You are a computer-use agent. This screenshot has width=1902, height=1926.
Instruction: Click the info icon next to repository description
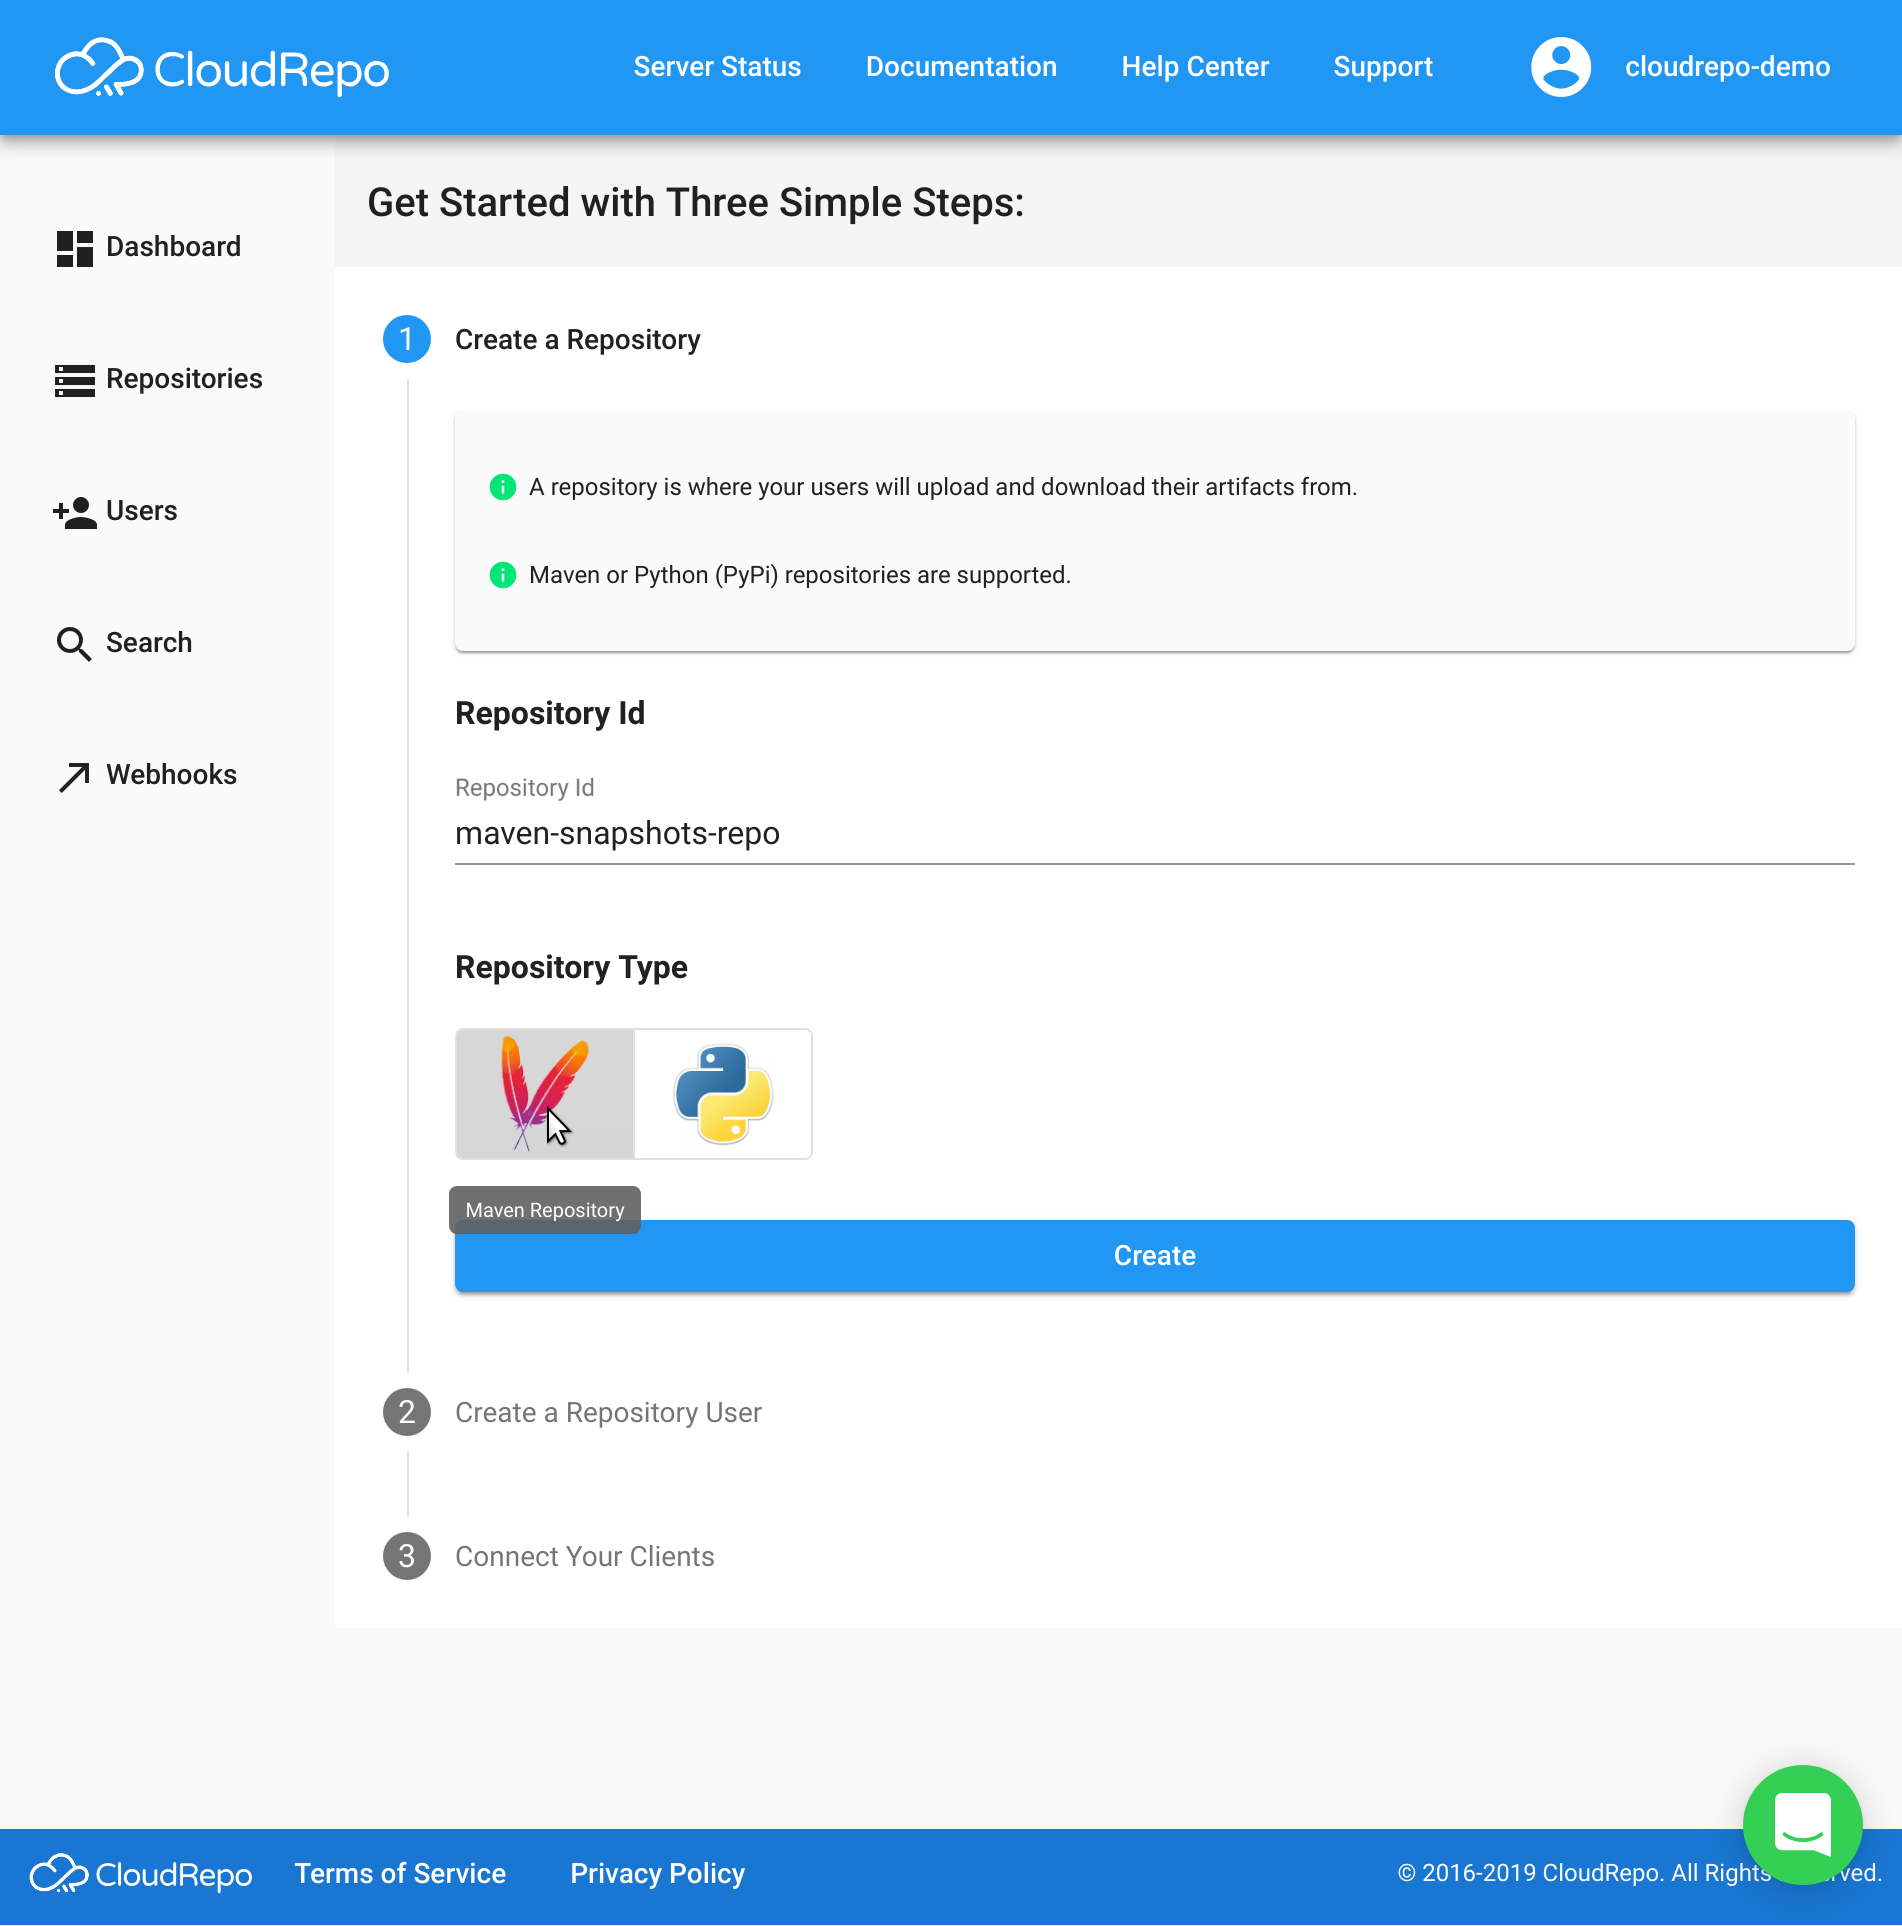click(502, 487)
